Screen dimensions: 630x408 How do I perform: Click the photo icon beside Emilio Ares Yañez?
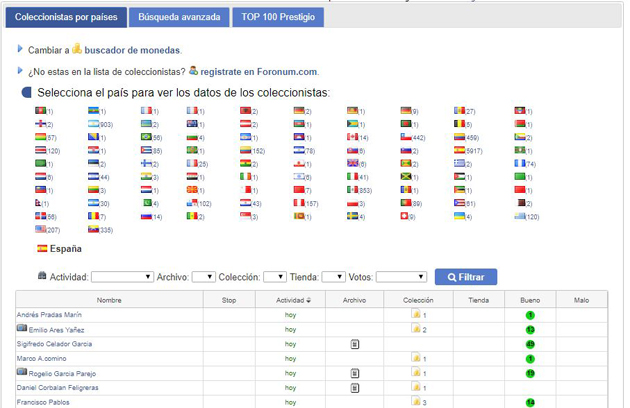coord(22,328)
